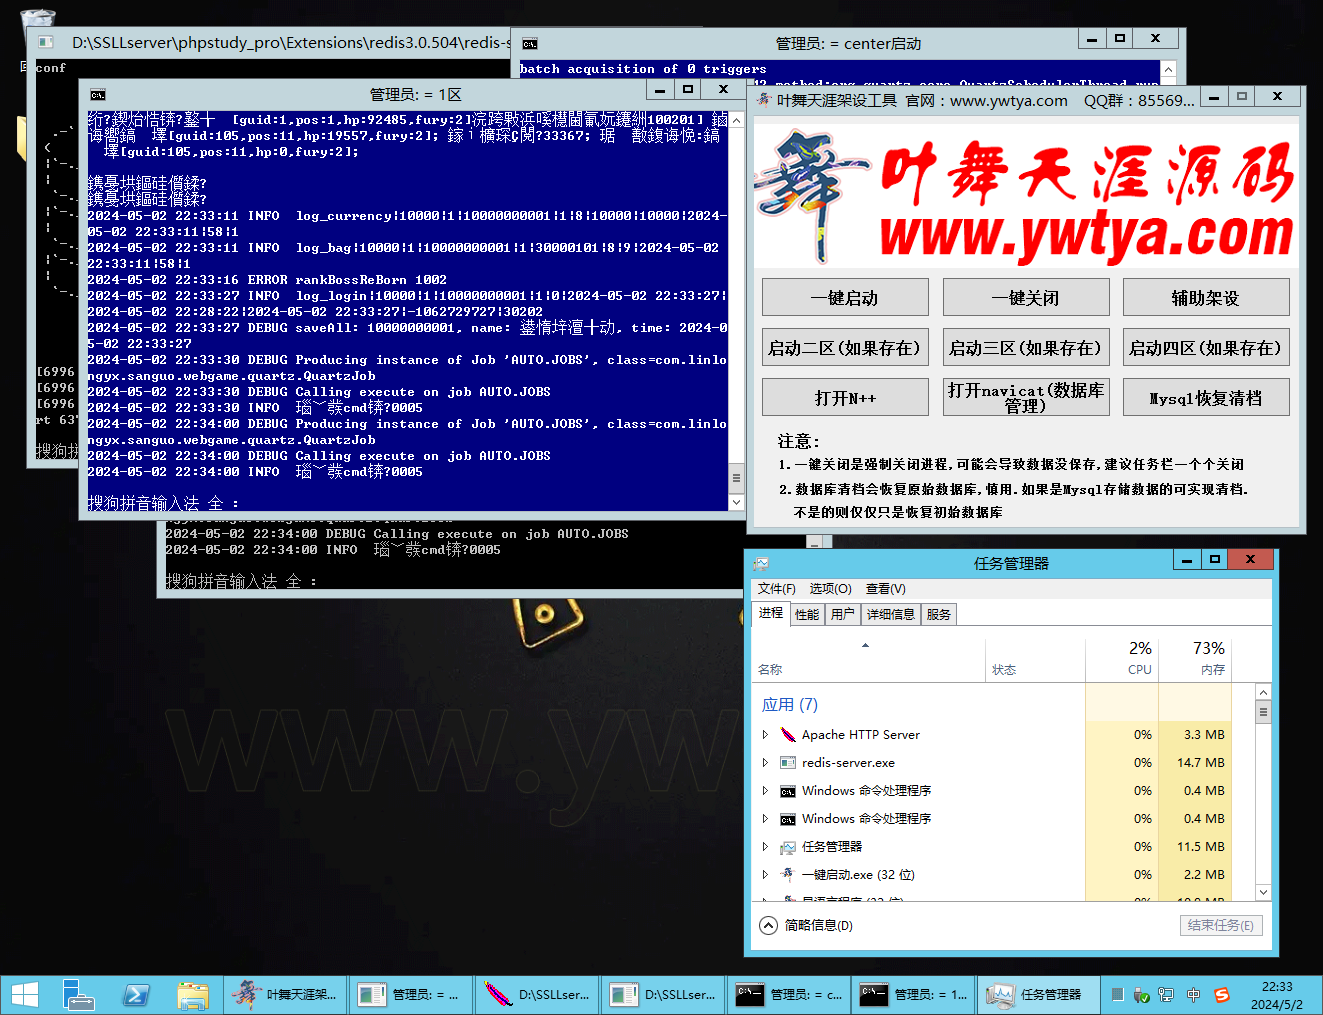Click 启动二区(如果存在) button
The width and height of the screenshot is (1323, 1015).
(x=845, y=348)
